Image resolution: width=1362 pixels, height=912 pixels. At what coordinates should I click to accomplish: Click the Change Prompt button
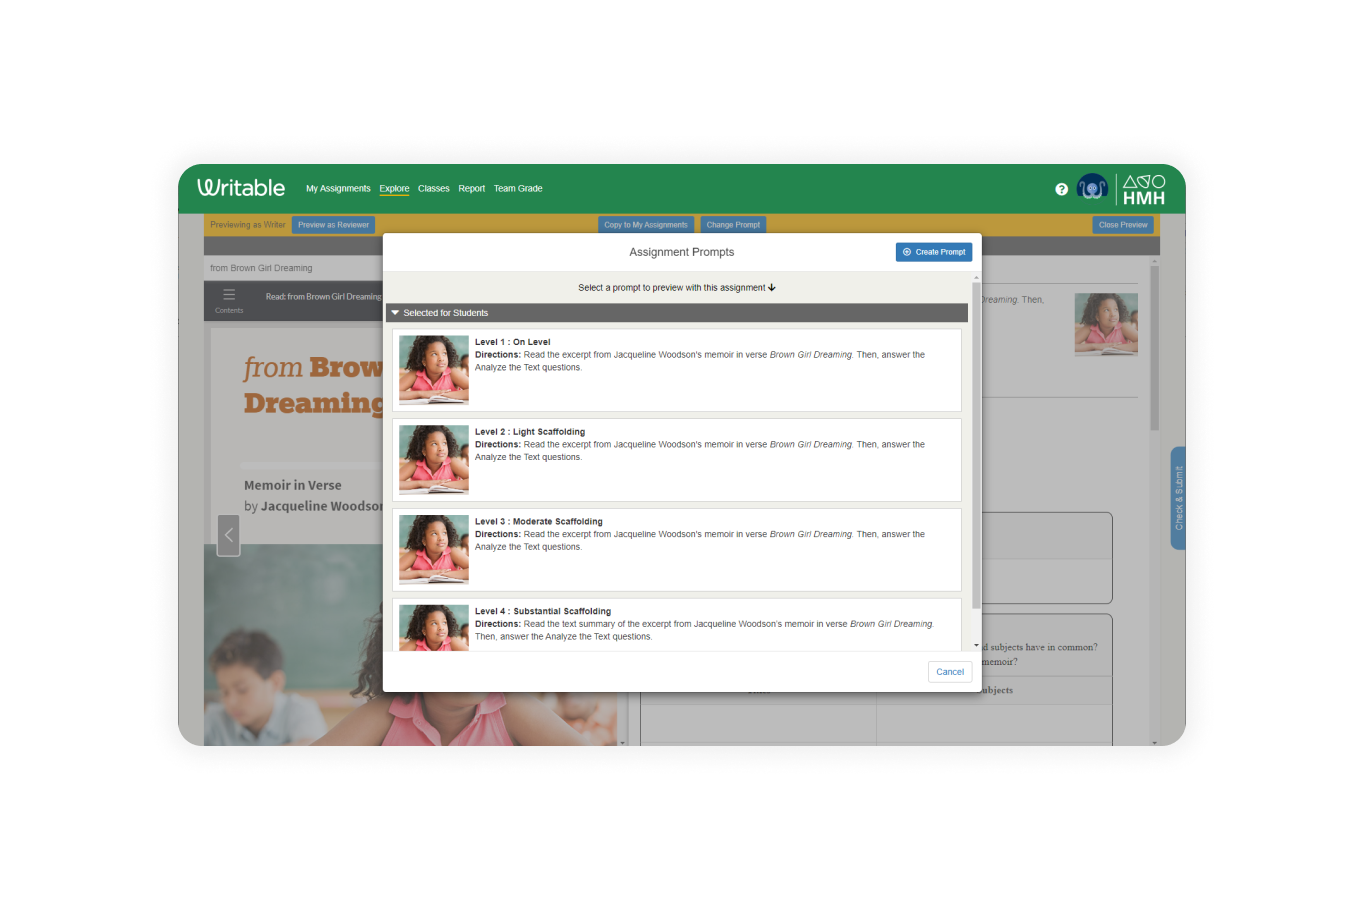click(732, 224)
